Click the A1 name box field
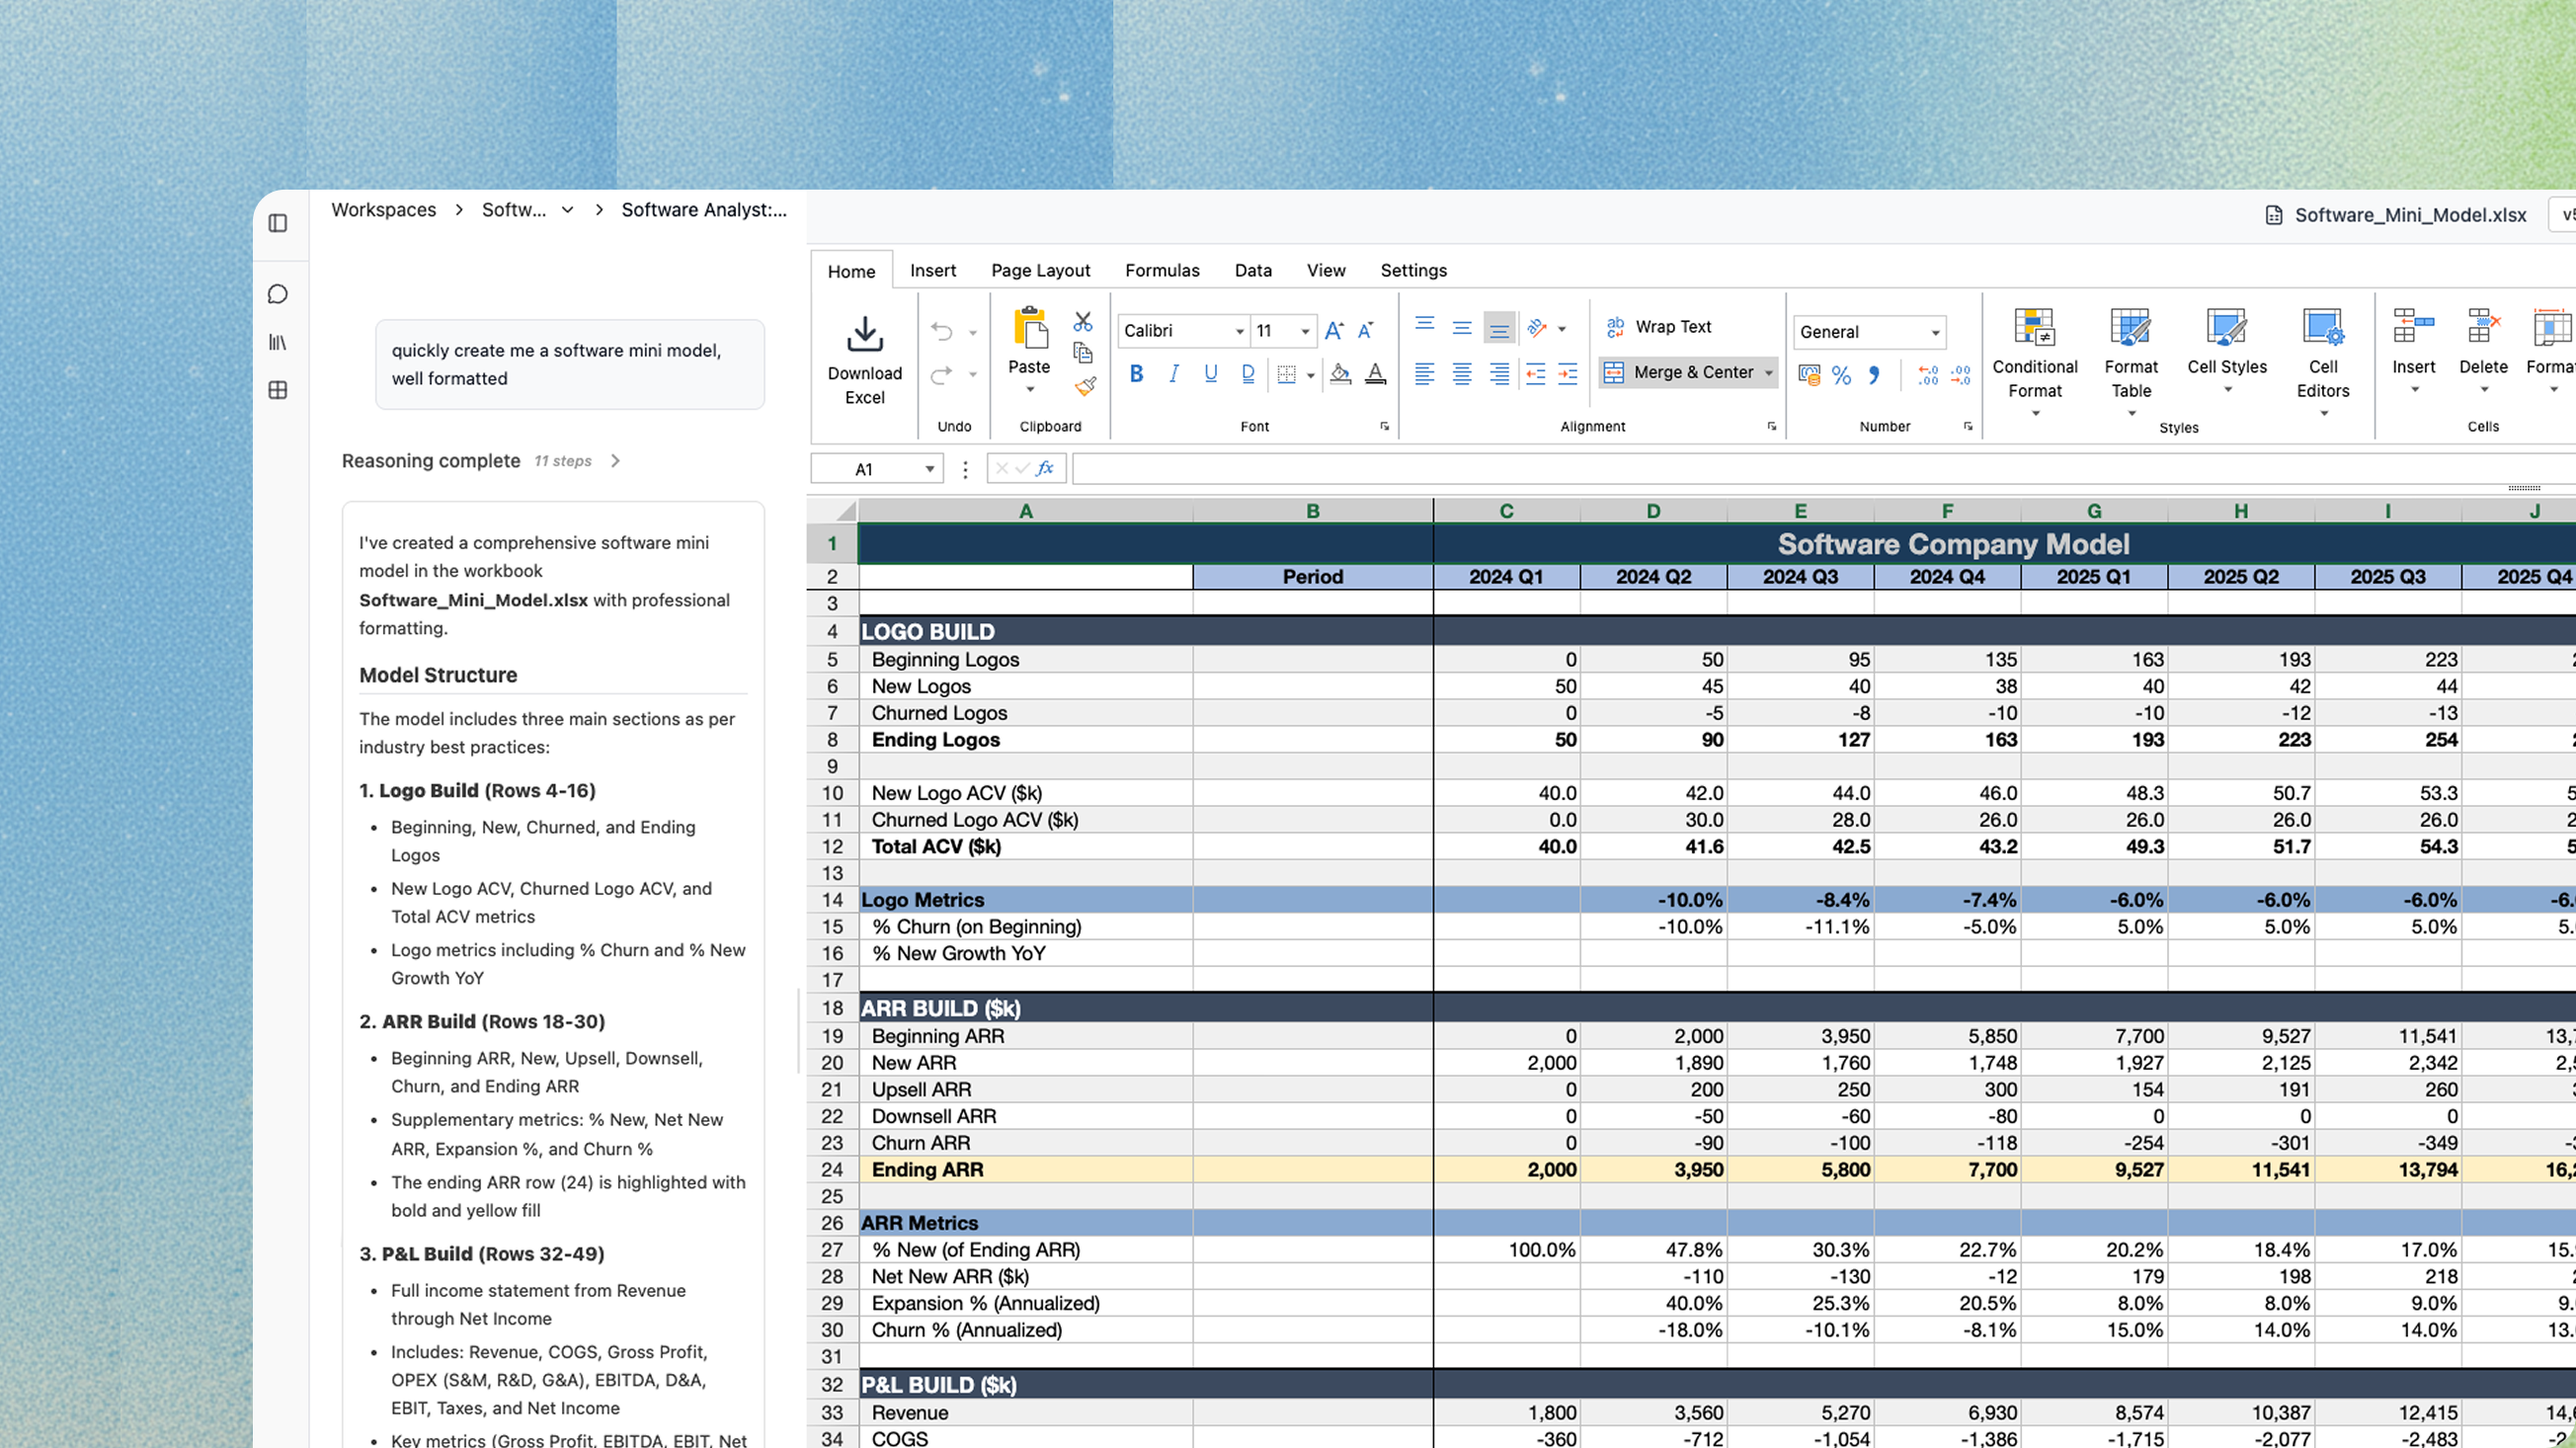 [864, 469]
